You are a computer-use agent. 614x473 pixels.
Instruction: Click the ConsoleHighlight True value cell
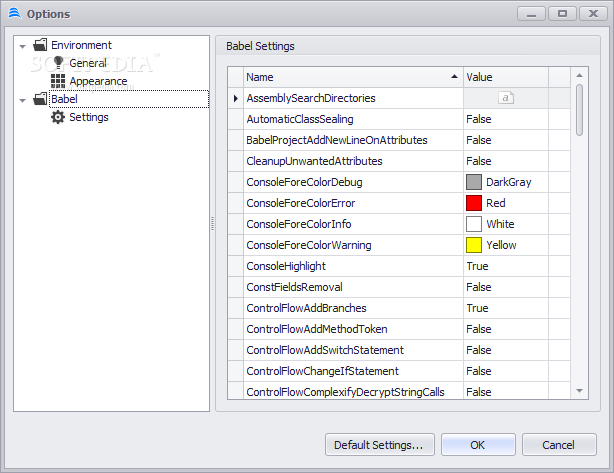coord(506,266)
